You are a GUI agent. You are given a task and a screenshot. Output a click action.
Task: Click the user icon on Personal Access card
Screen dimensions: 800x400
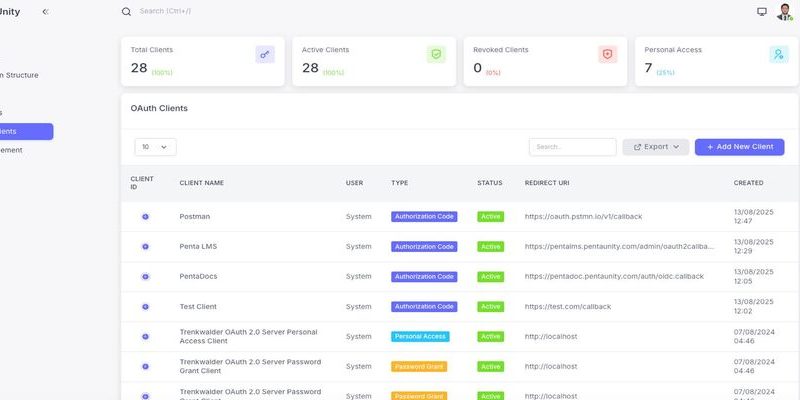pyautogui.click(x=778, y=55)
